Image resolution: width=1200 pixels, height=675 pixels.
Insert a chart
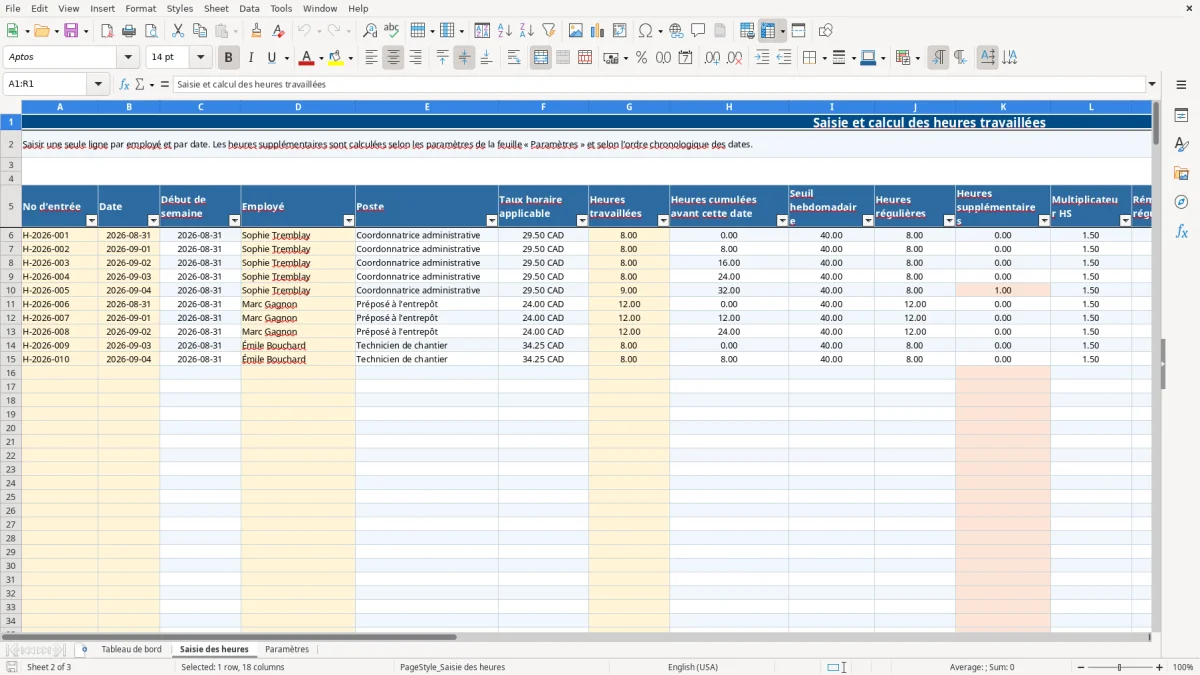[598, 31]
